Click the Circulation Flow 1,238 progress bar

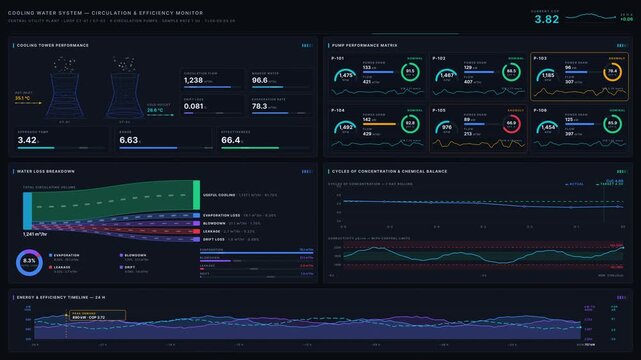click(213, 87)
